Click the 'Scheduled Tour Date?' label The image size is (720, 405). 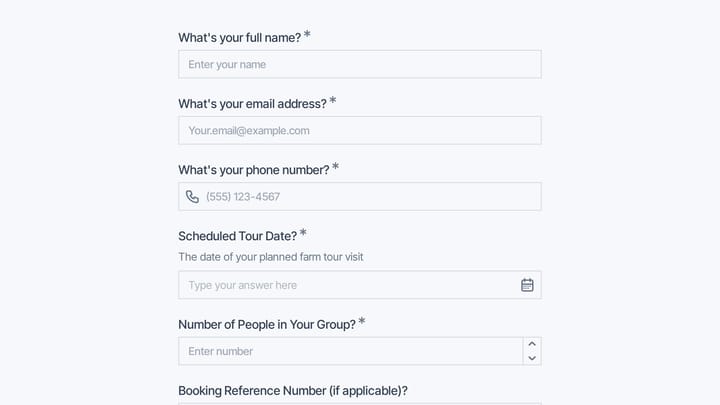(238, 236)
